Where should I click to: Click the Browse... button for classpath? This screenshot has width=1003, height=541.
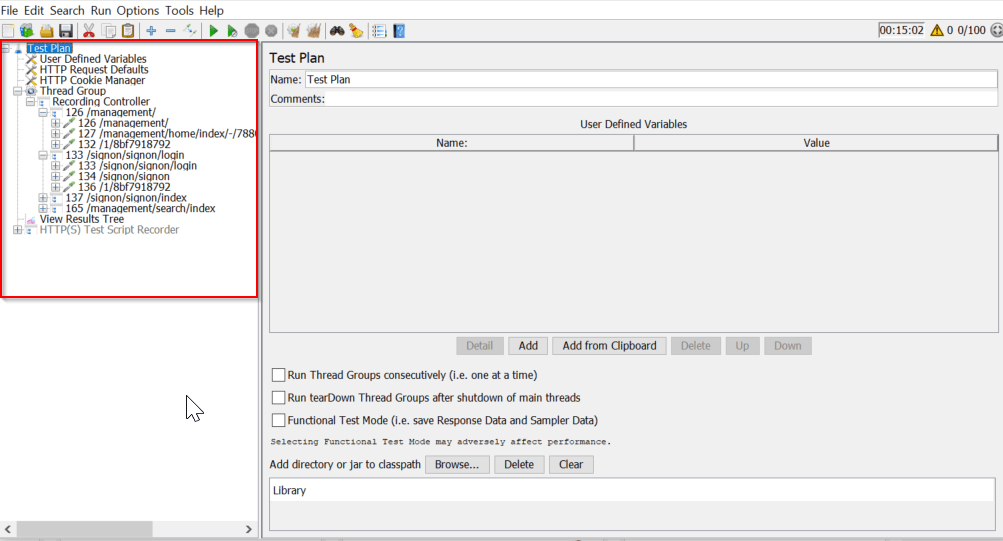pyautogui.click(x=457, y=465)
